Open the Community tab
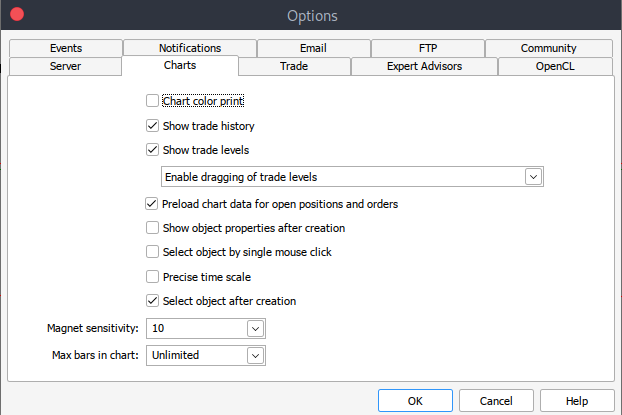The width and height of the screenshot is (622, 415). (x=548, y=48)
